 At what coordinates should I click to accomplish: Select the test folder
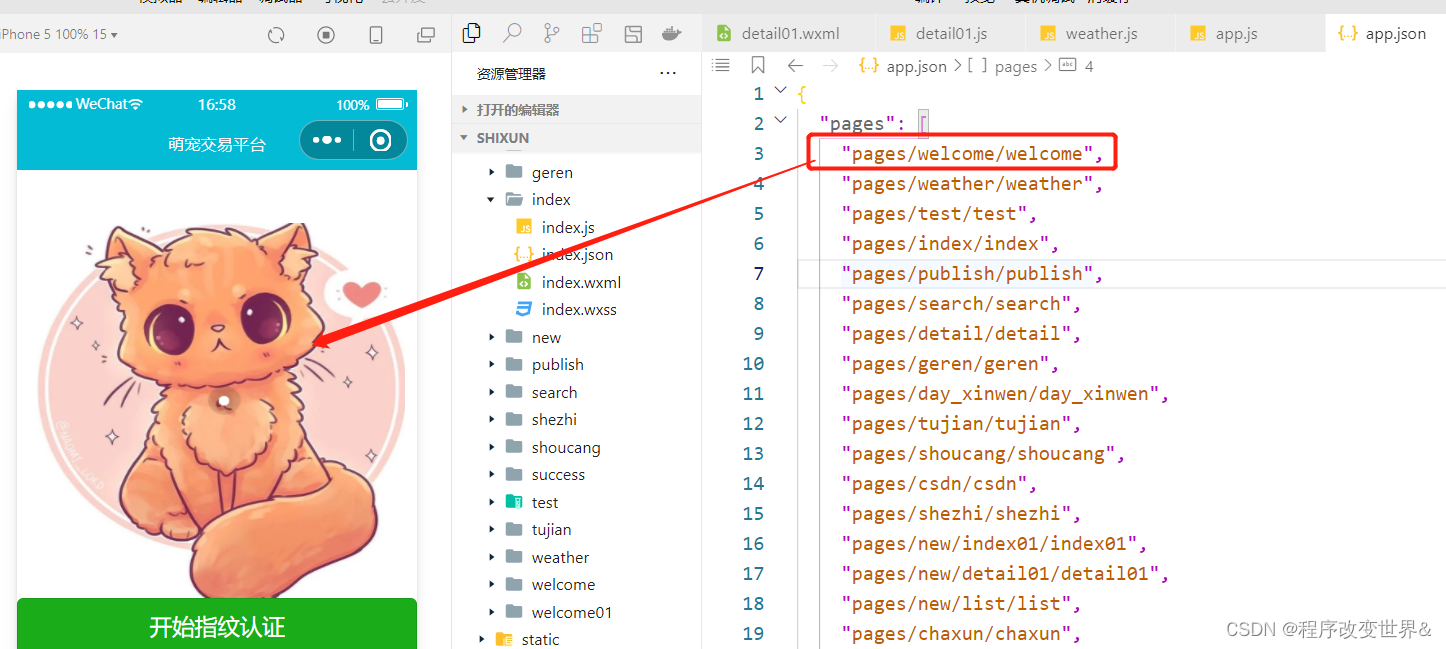tap(545, 503)
